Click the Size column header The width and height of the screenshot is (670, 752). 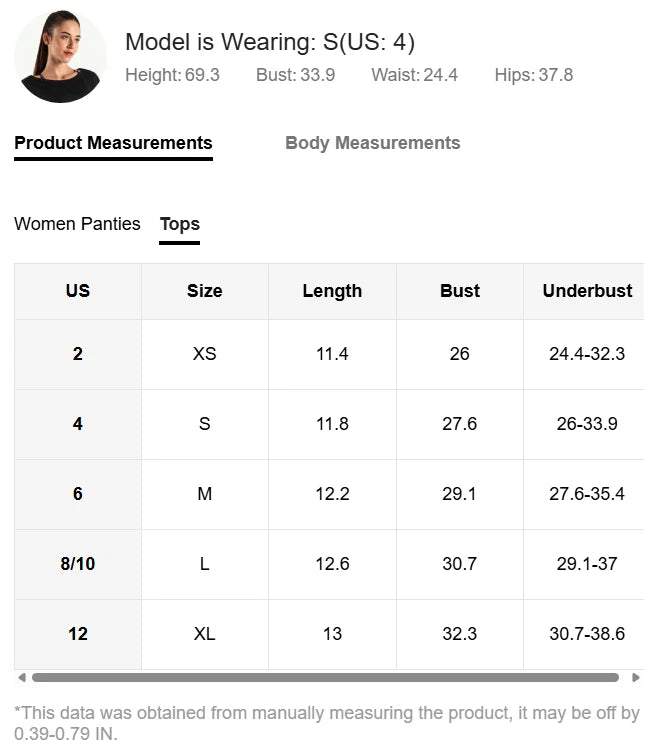point(205,291)
